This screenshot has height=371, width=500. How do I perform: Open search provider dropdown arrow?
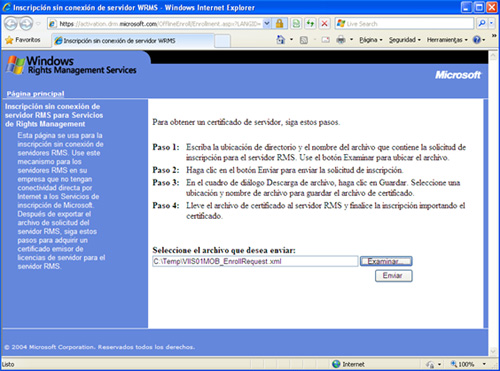[x=492, y=23]
